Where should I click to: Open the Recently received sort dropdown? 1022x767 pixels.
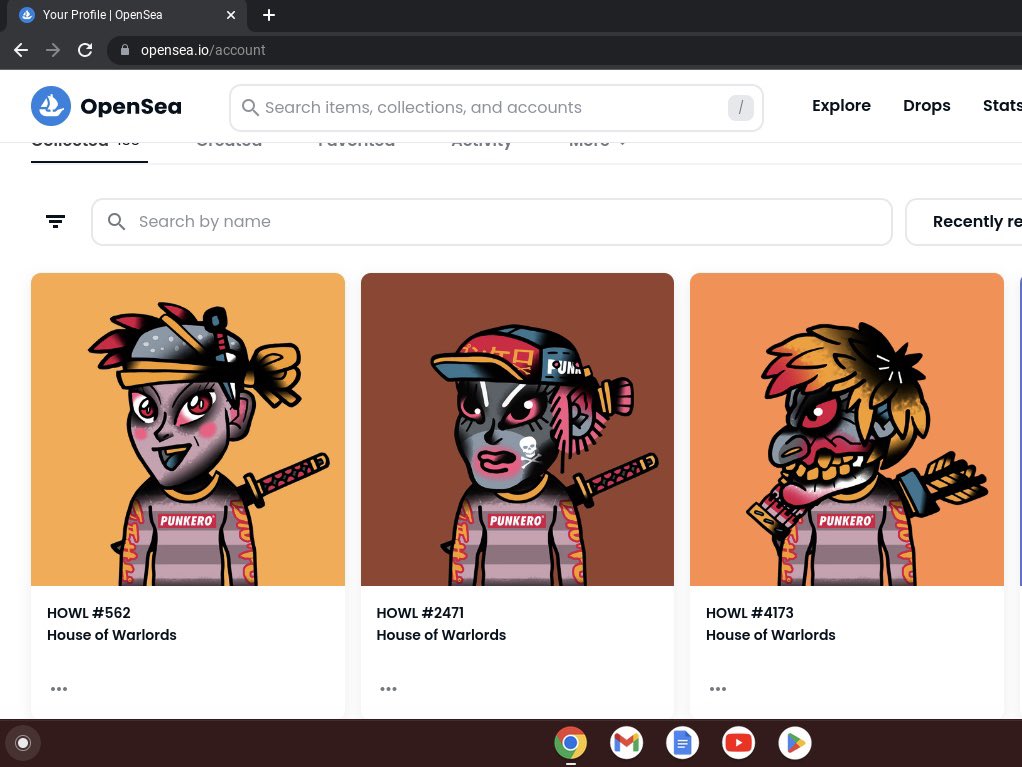pos(963,222)
